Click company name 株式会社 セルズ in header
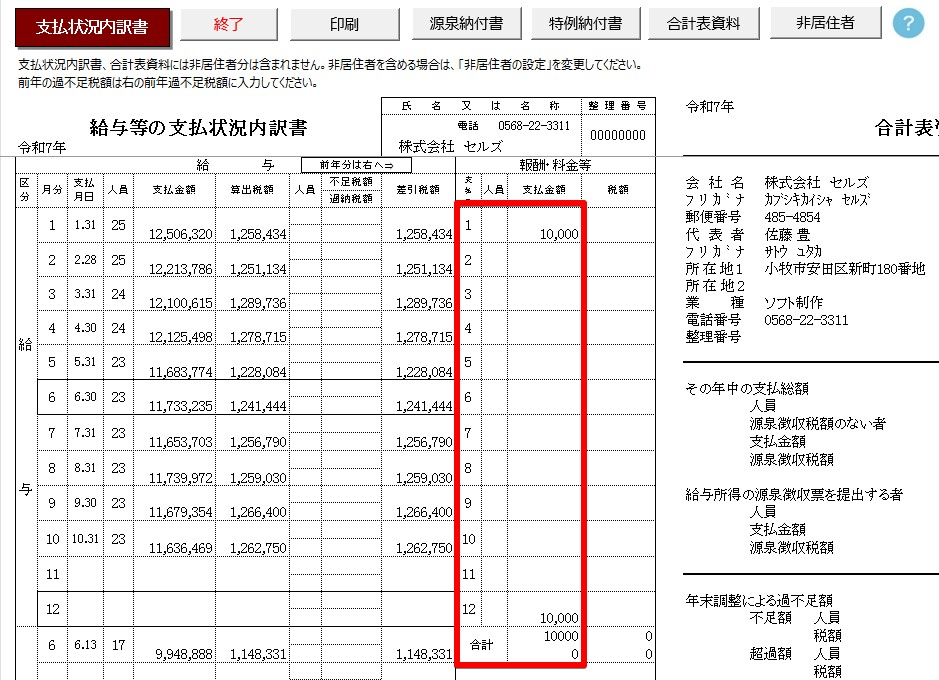The width and height of the screenshot is (939, 680). coord(437,145)
